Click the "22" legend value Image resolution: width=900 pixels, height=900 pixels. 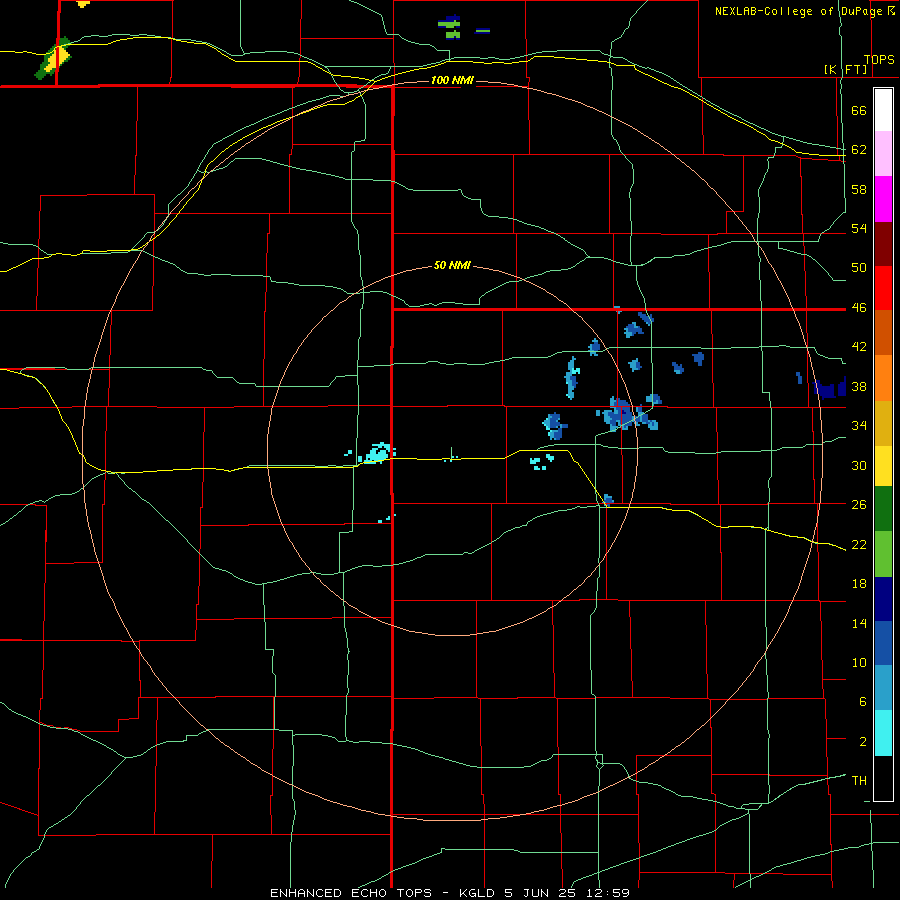point(859,544)
